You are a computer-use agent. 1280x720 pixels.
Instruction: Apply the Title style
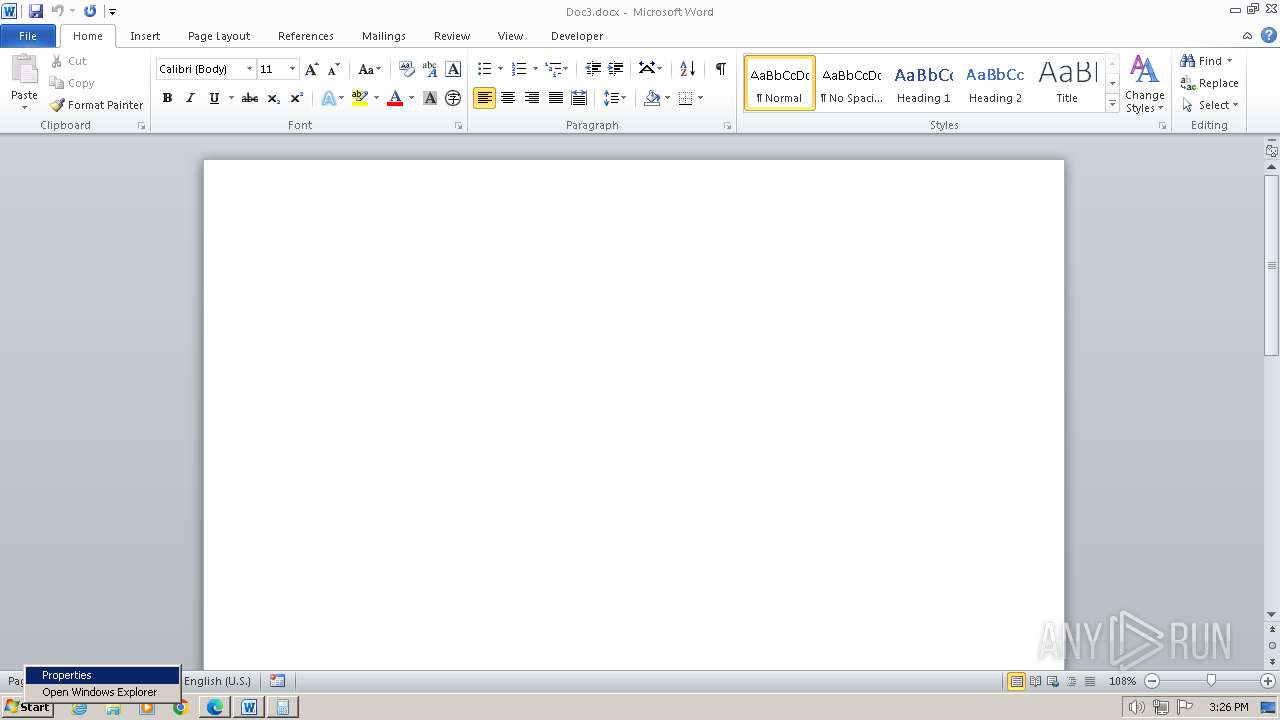click(x=1067, y=83)
